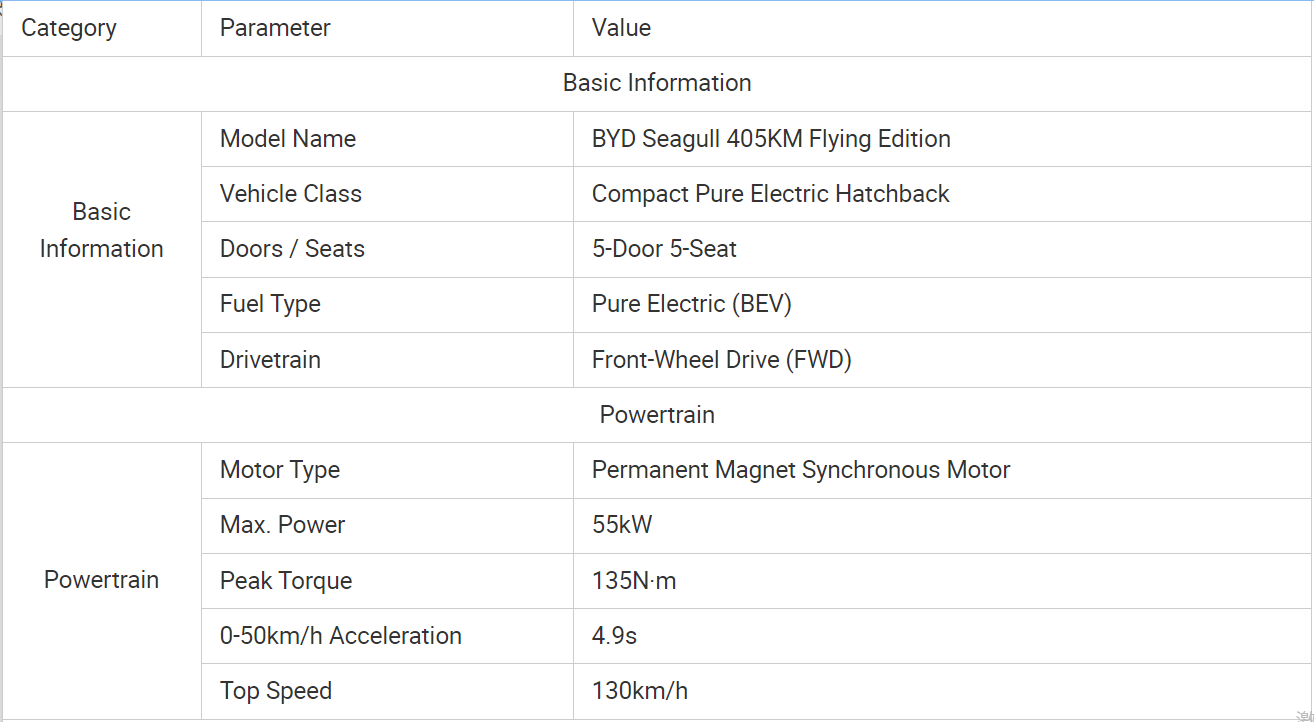Select the 5-Door 5-Seat value cell
Viewport: 1314px width, 722px height.
[x=942, y=249]
